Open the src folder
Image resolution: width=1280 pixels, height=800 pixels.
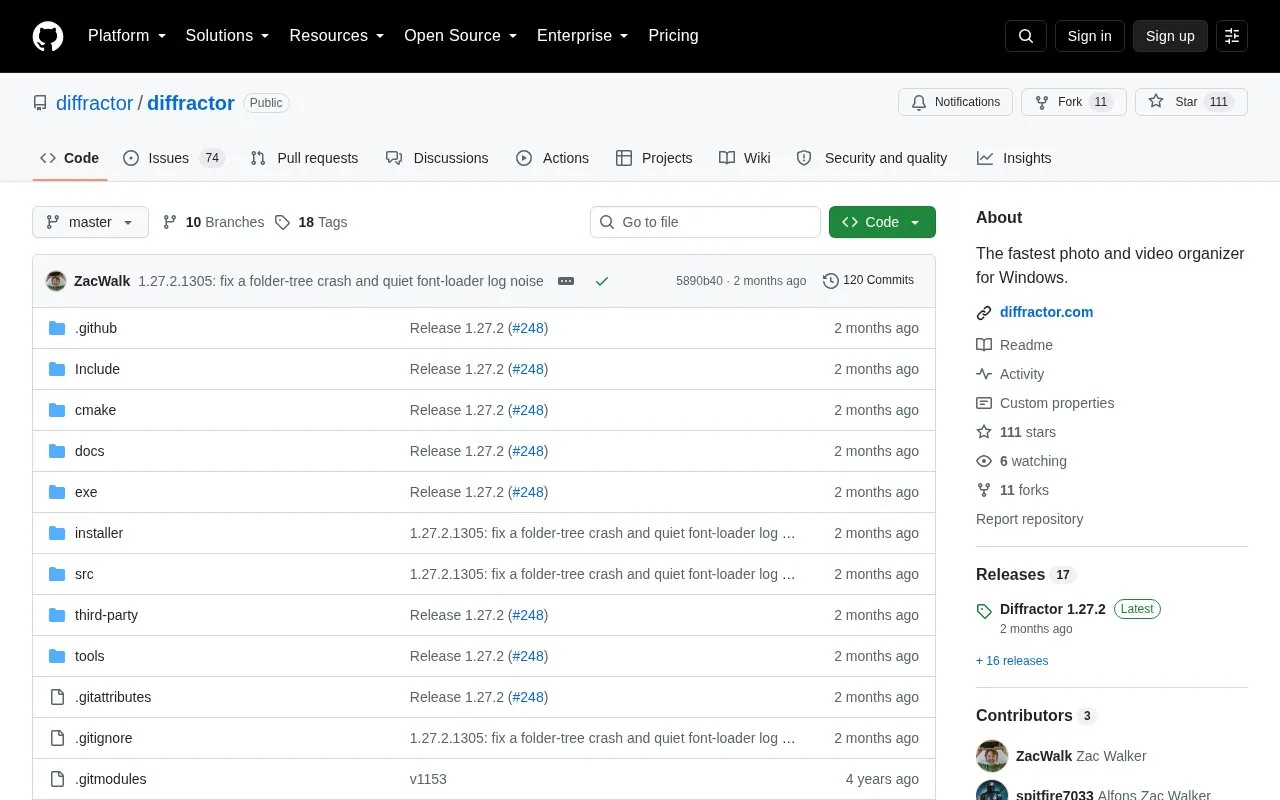pyautogui.click(x=84, y=574)
